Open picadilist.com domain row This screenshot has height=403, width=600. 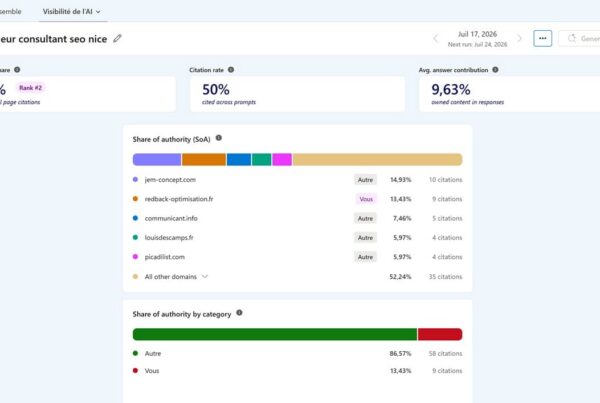point(297,257)
